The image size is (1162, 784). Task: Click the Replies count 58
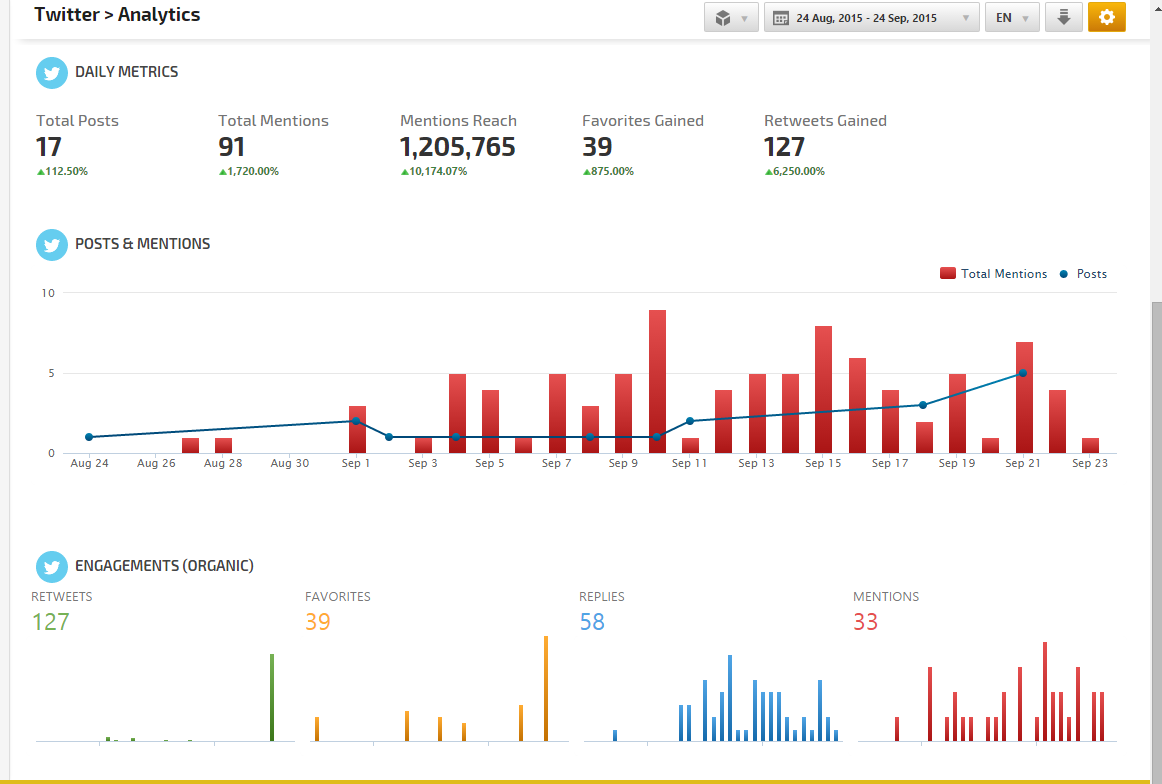[592, 622]
